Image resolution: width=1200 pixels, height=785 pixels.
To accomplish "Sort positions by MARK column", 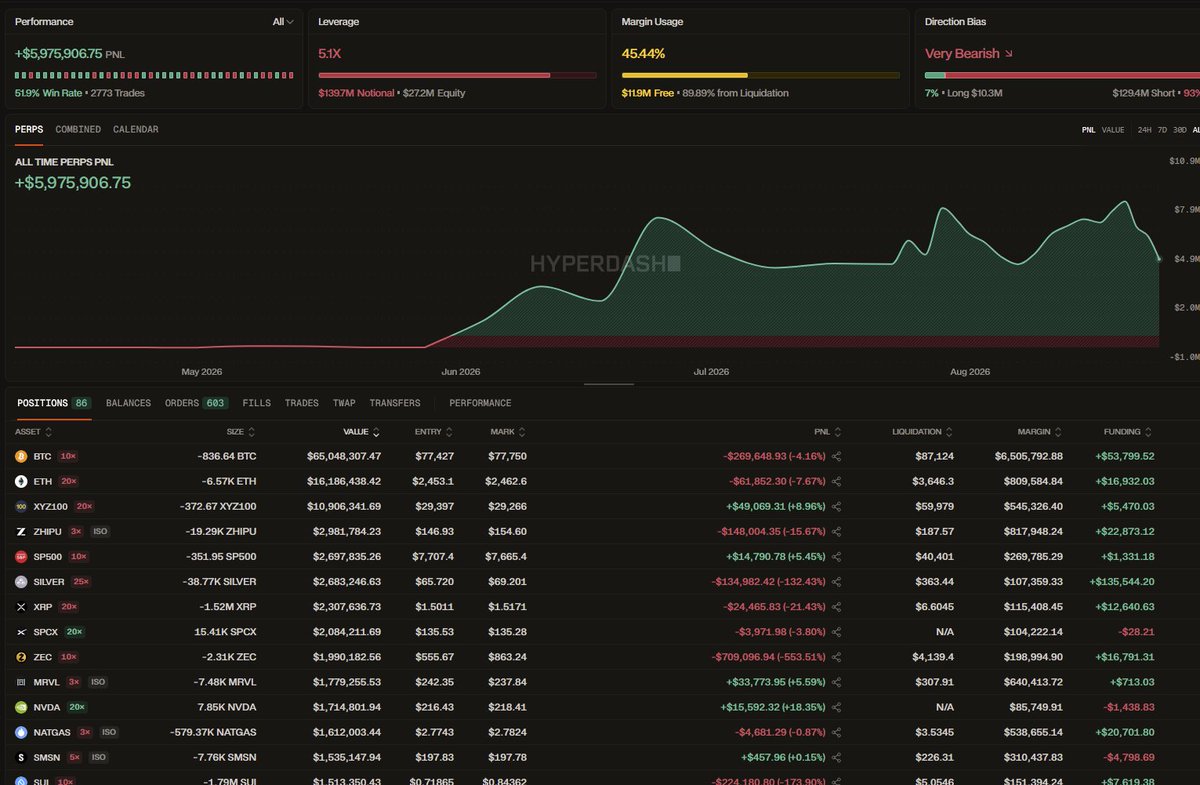I will tap(508, 432).
